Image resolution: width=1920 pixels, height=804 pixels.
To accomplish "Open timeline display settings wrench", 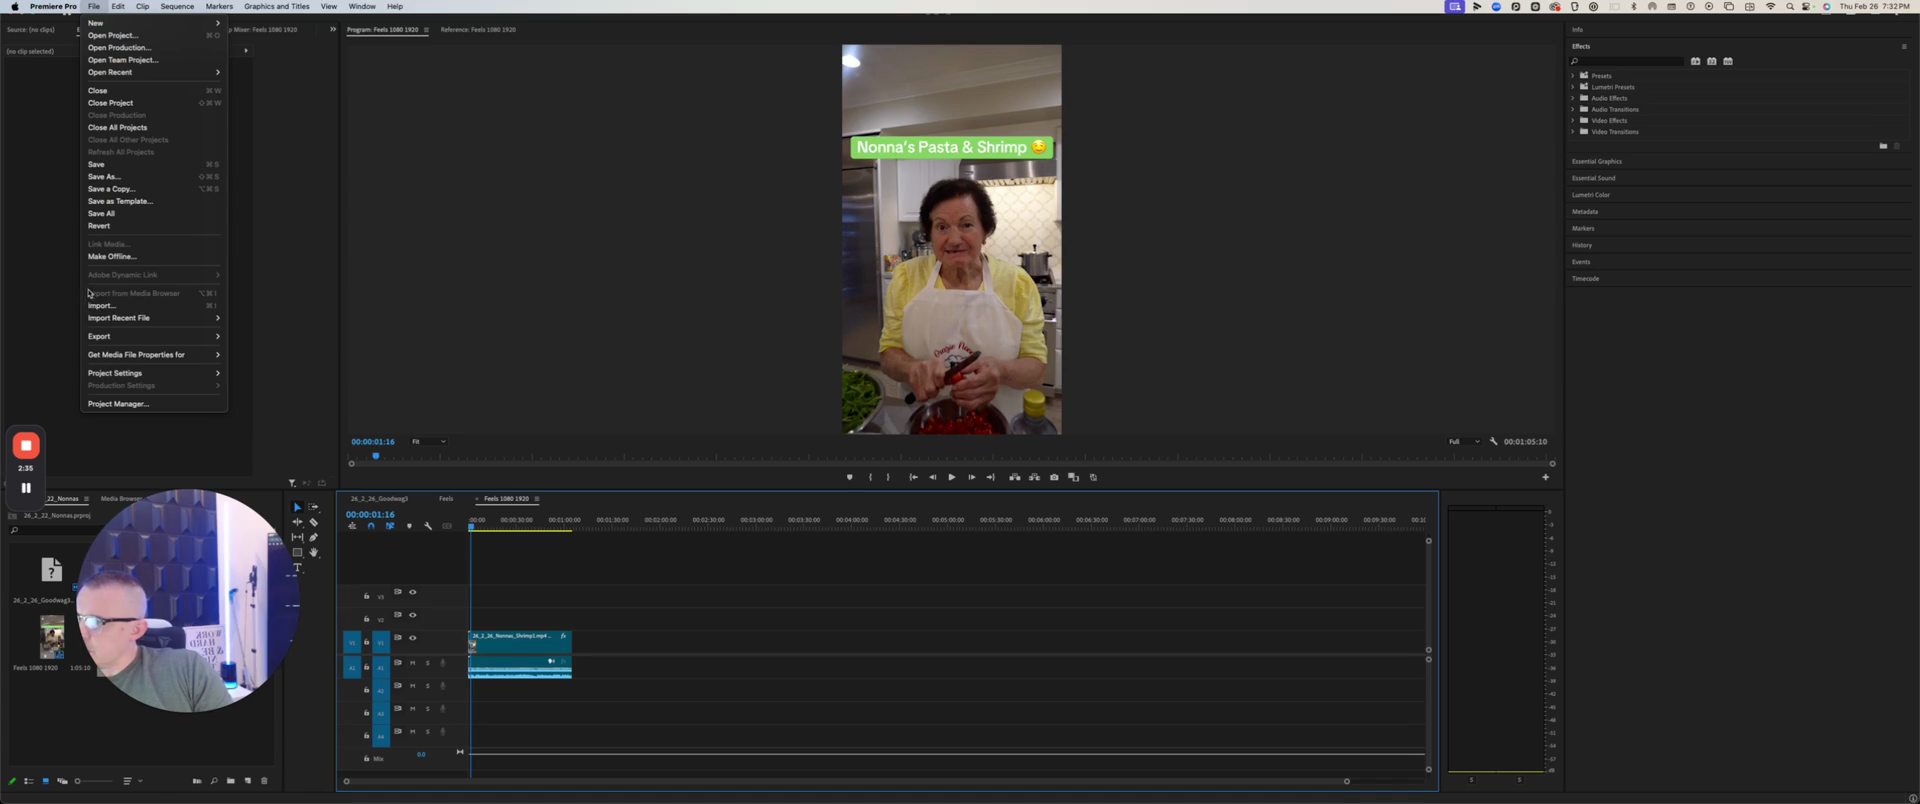I will (428, 526).
